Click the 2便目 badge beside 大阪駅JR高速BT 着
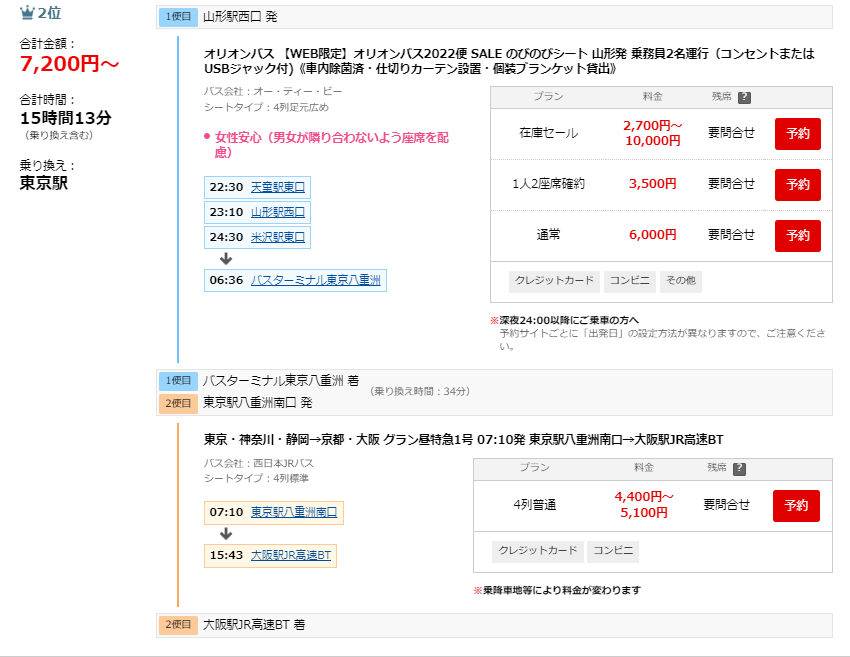Viewport: 850px width, 657px height. point(178,625)
